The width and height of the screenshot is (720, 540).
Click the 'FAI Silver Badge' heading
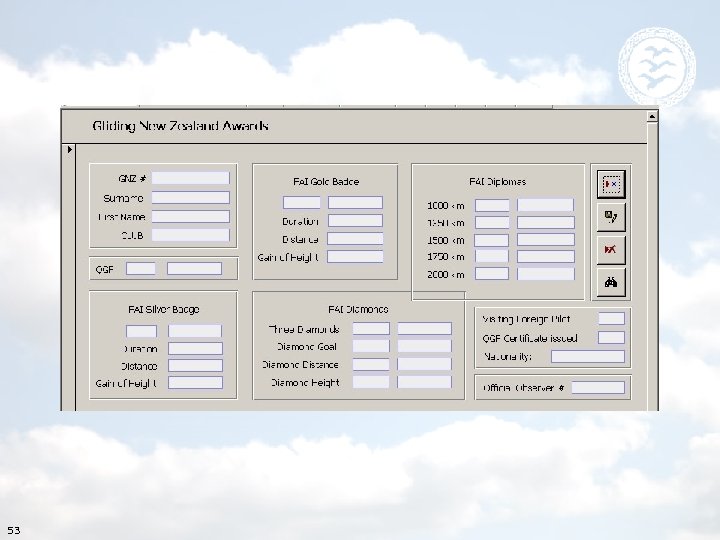click(163, 309)
